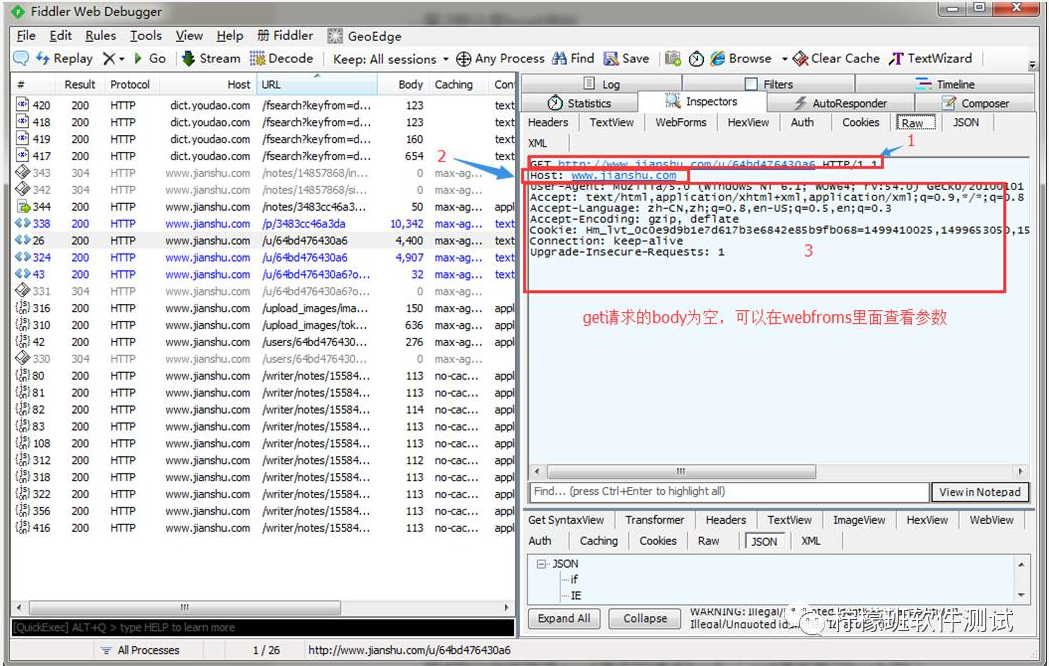The image size is (1049, 666).
Task: Click Any Process target icon
Action: click(464, 59)
